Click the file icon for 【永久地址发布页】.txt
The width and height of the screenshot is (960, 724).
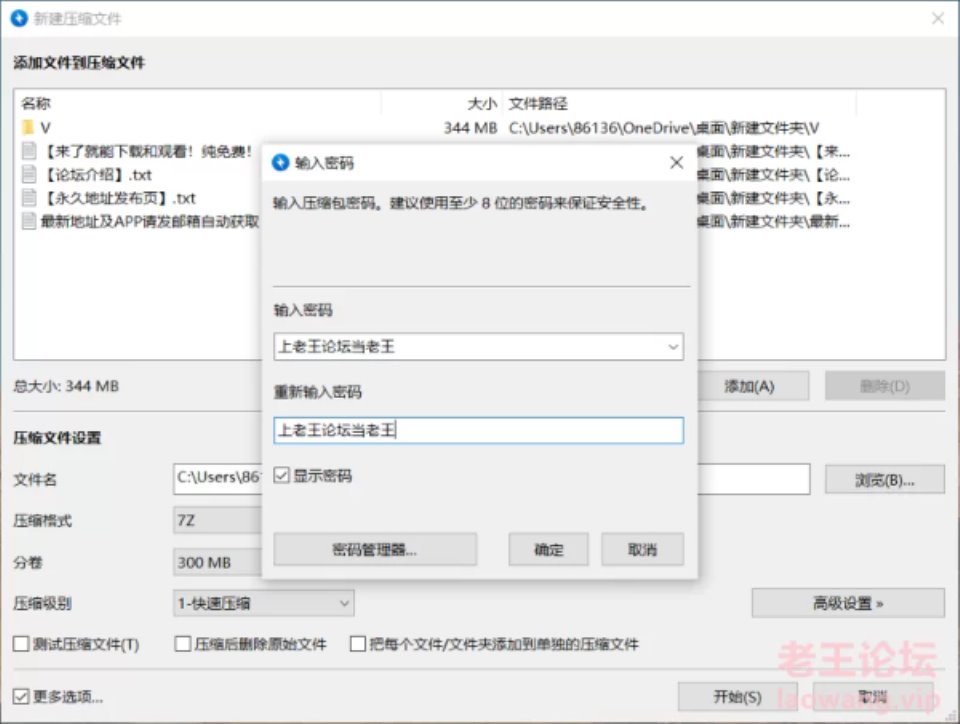pyautogui.click(x=28, y=198)
